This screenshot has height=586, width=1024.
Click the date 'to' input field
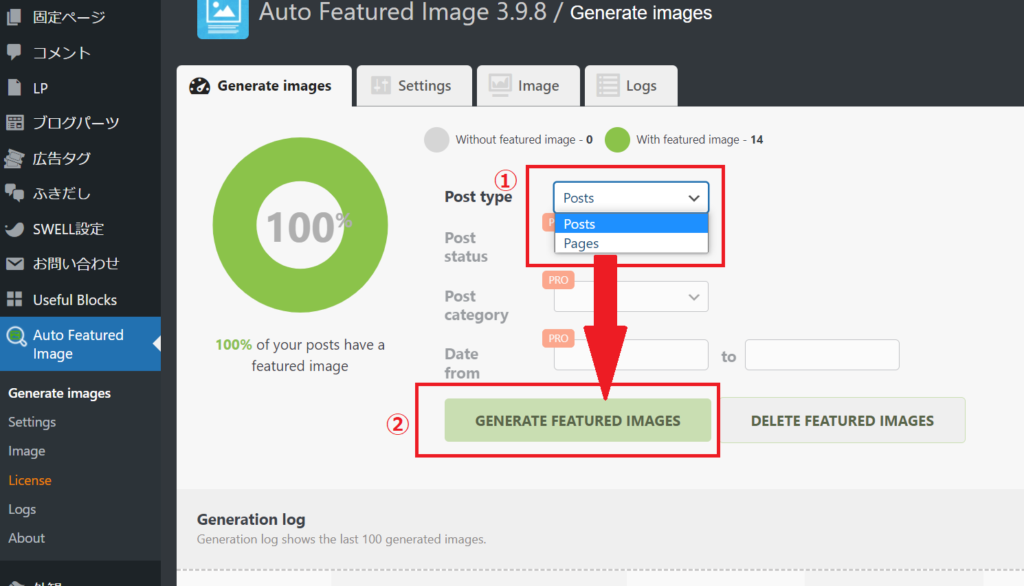[x=822, y=355]
